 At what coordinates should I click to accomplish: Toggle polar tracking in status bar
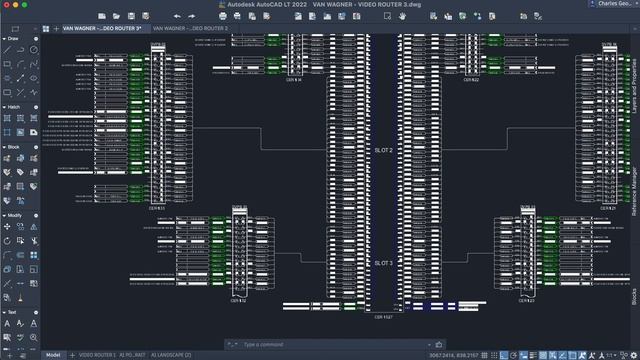(x=513, y=356)
